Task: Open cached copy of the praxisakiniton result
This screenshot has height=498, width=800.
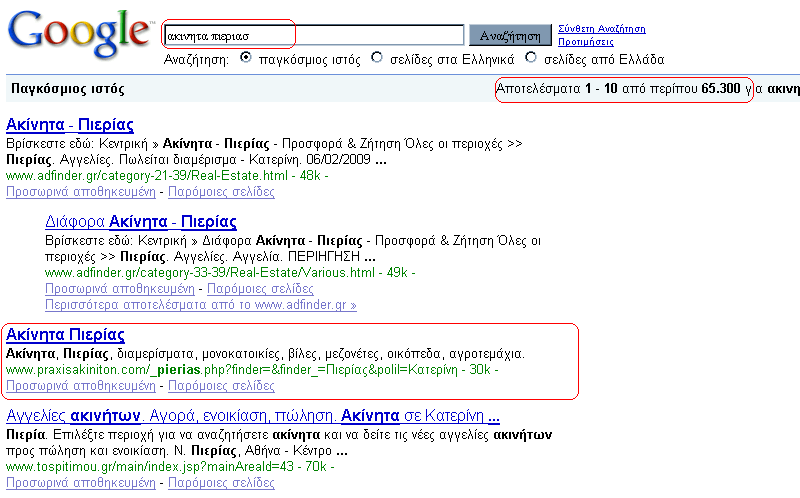Action: (x=80, y=385)
